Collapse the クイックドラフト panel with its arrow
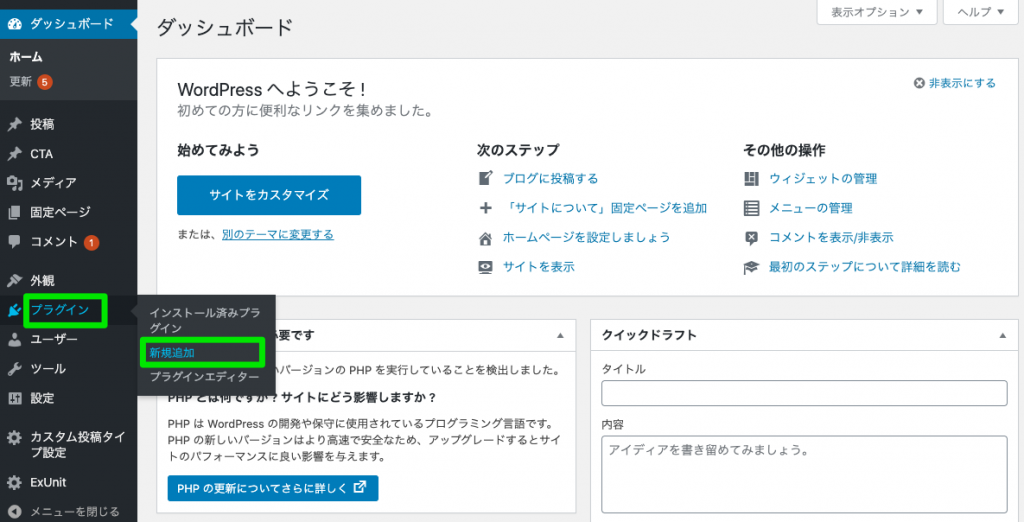Screen dimensions: 1024x522 pyautogui.click(x=1003, y=335)
